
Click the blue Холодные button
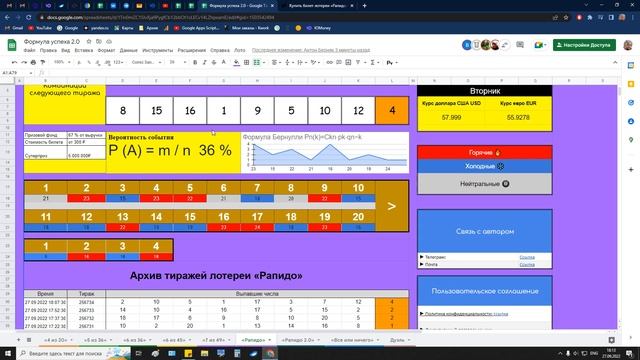coord(484,166)
